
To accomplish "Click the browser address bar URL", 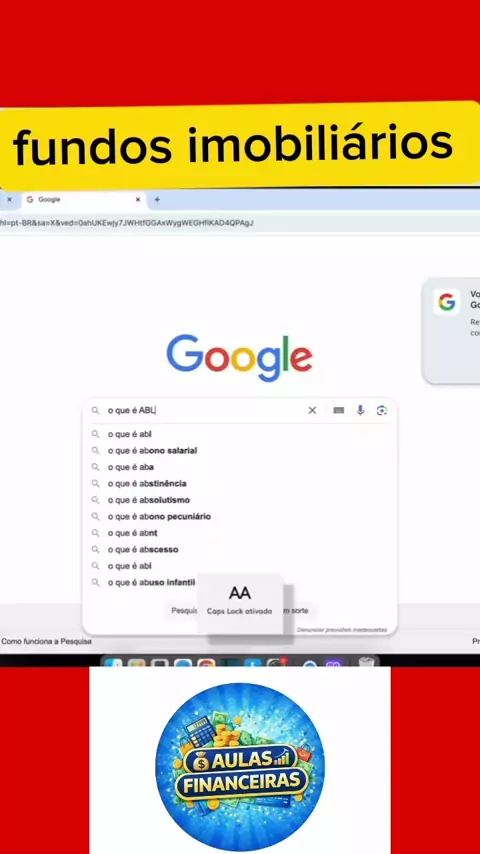I will coord(126,223).
